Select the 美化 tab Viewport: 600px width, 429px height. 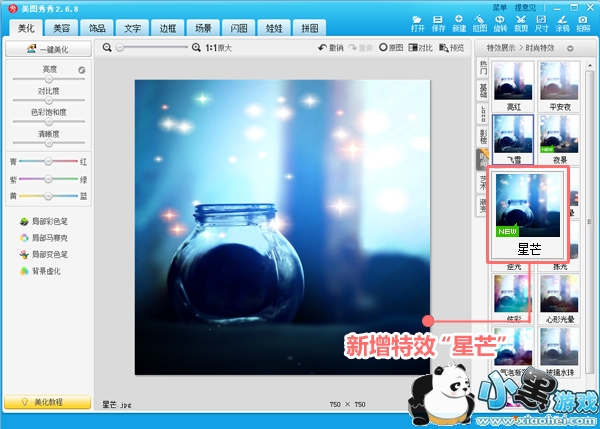coord(26,28)
